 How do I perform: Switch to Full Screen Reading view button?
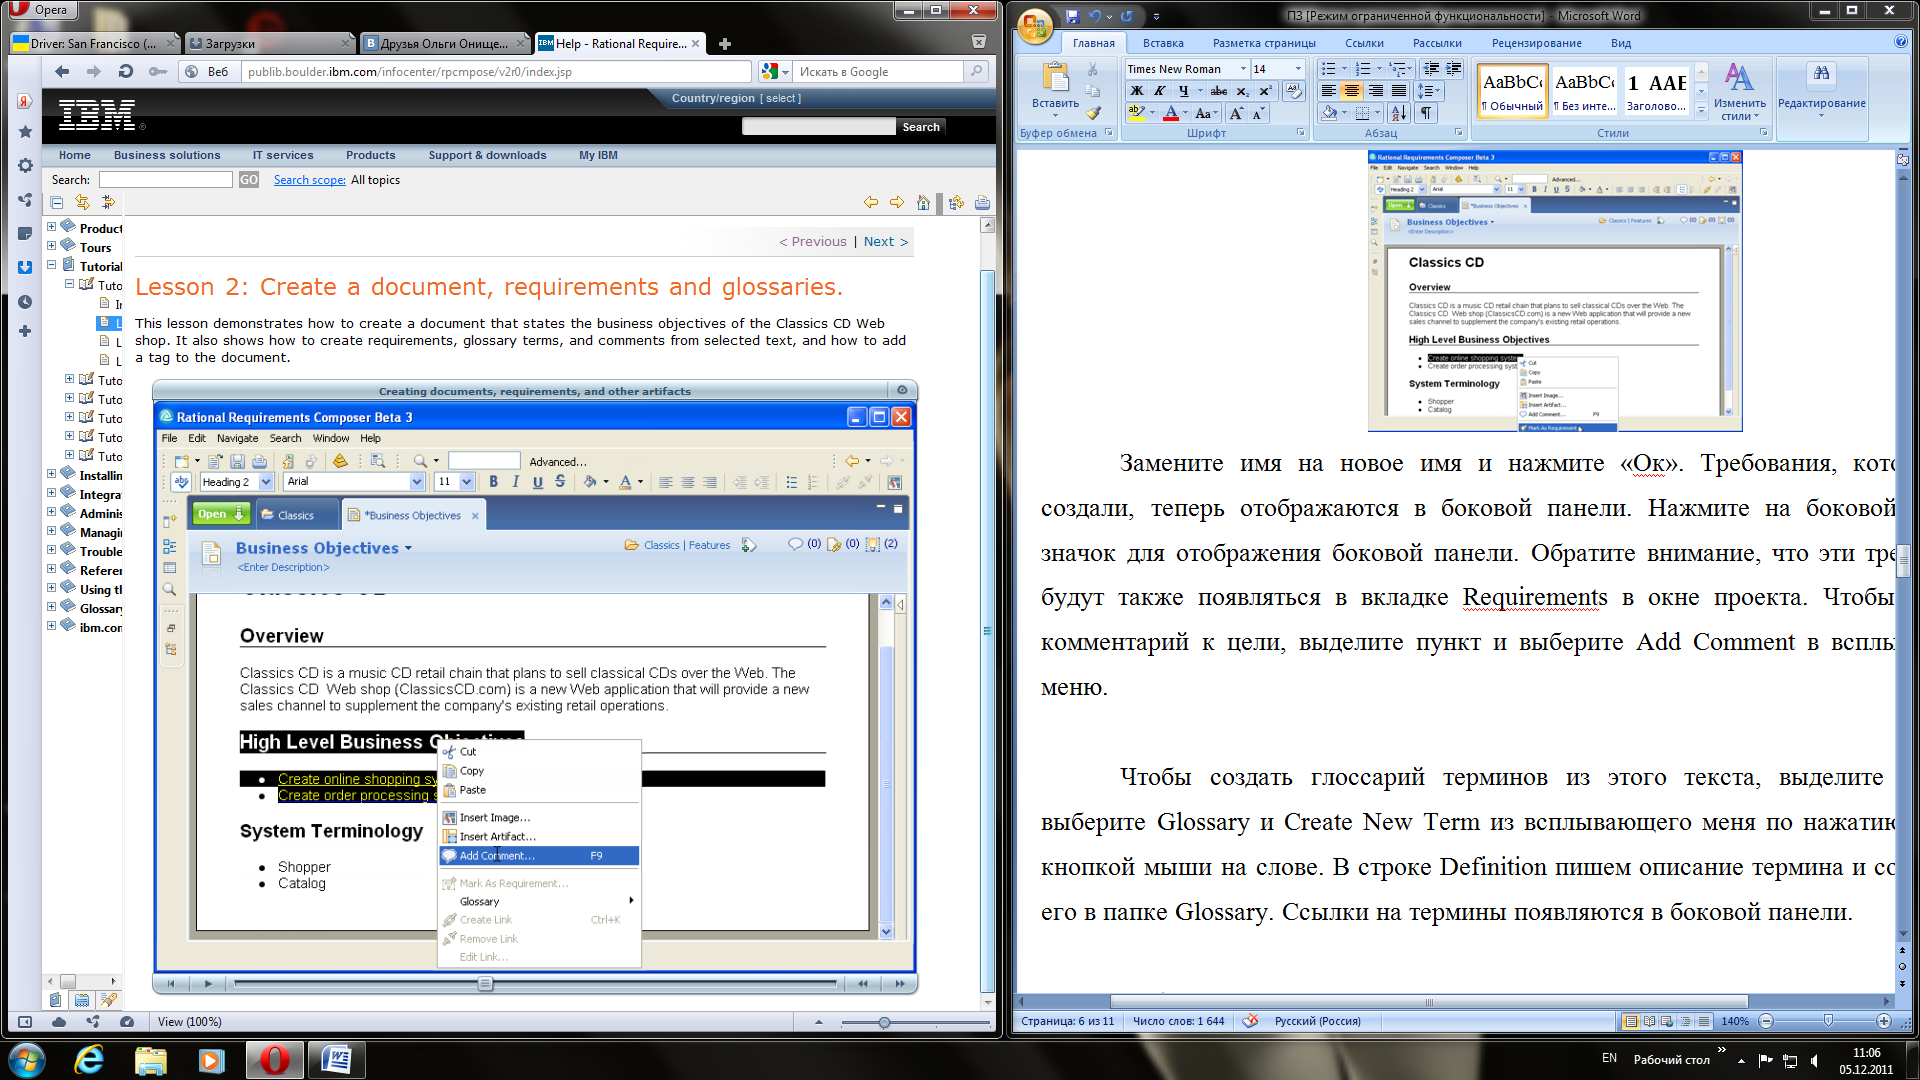tap(1649, 1021)
